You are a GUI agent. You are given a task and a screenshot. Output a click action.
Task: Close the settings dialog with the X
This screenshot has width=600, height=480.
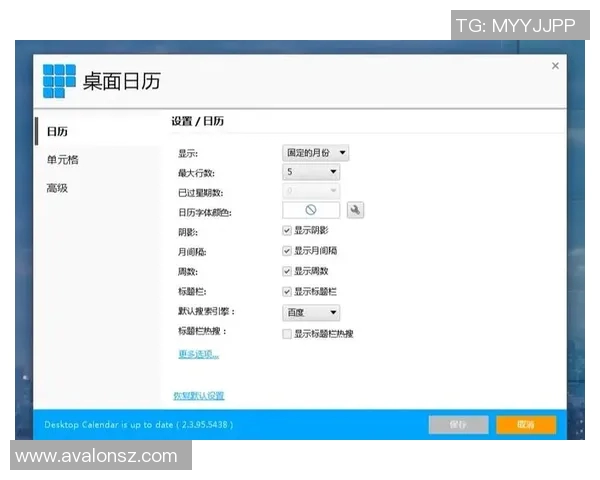[555, 66]
